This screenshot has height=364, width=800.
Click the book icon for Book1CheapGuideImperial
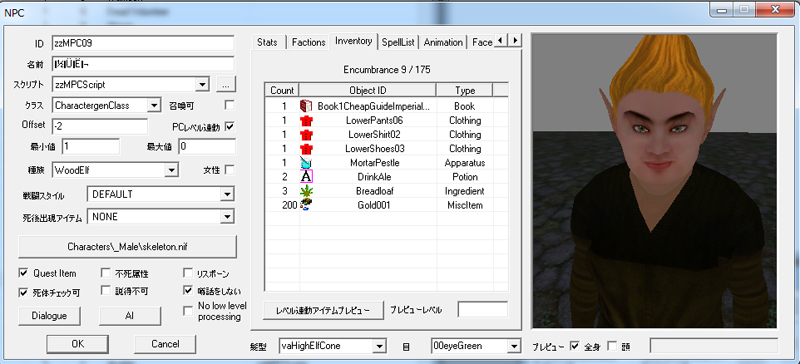coord(306,106)
